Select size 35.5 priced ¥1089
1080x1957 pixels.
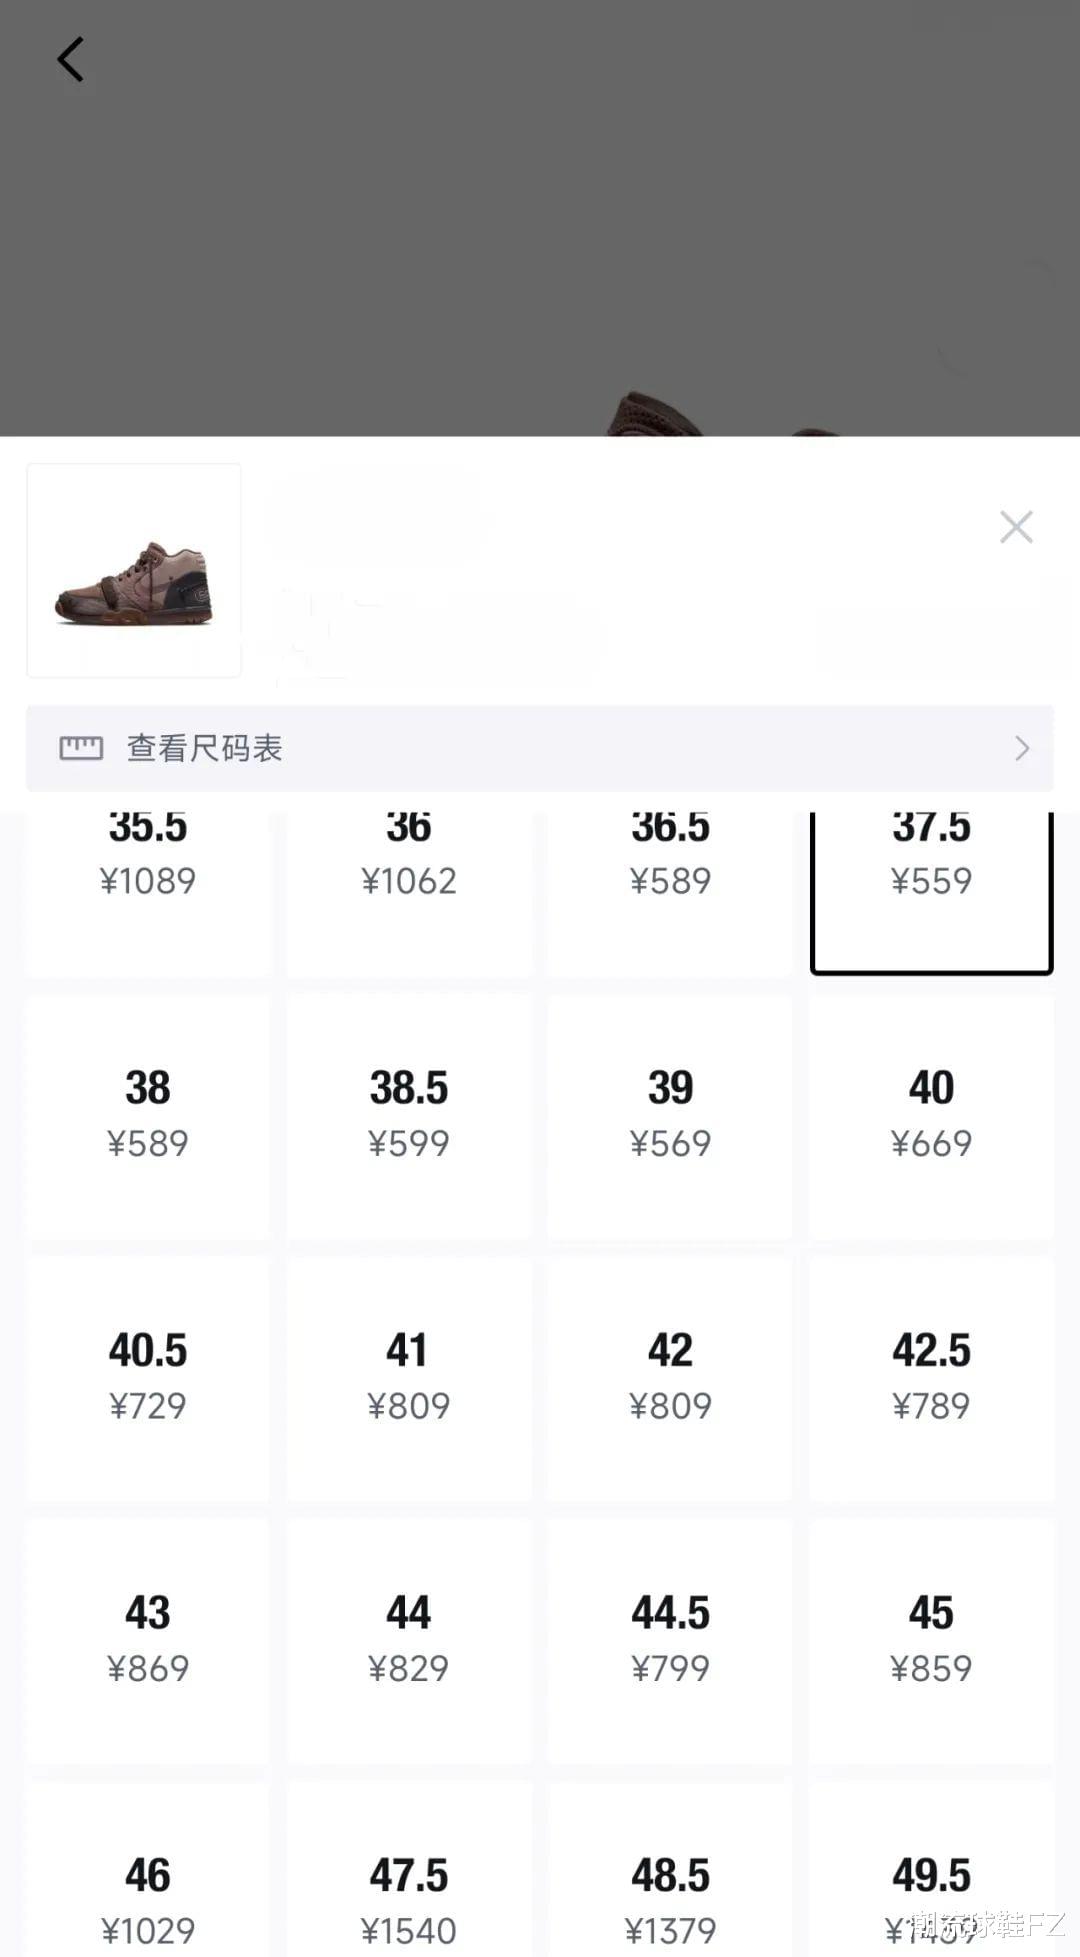[x=148, y=894]
